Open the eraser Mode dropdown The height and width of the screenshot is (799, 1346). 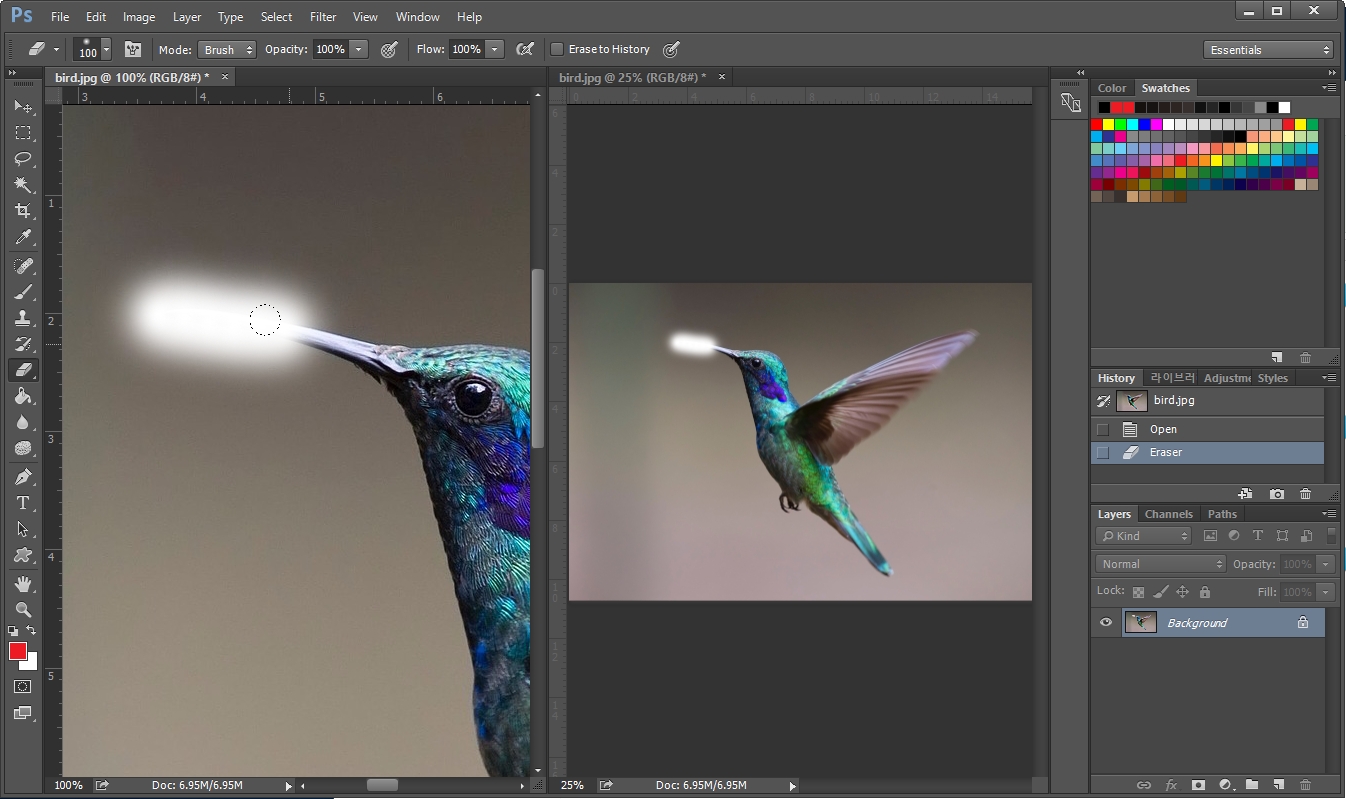(x=227, y=49)
